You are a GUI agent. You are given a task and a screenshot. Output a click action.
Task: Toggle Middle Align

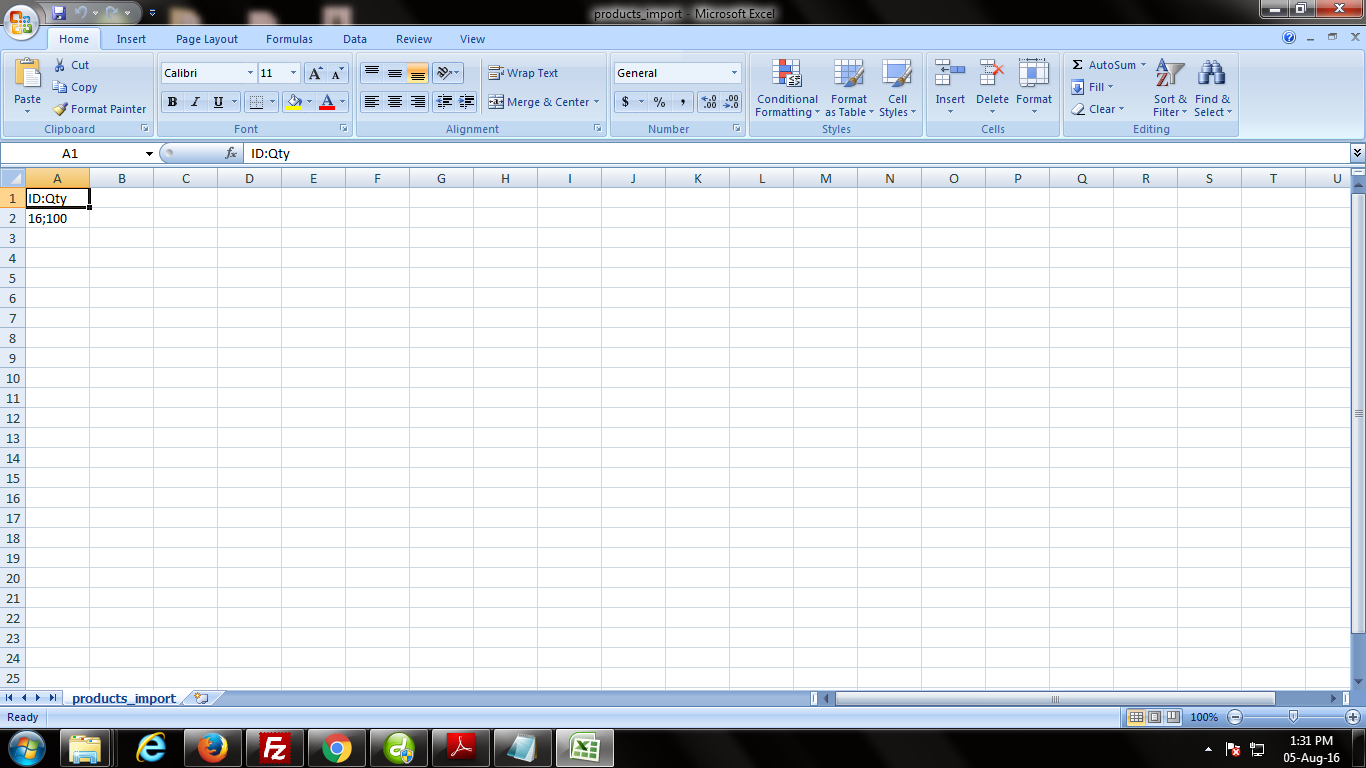coord(395,73)
